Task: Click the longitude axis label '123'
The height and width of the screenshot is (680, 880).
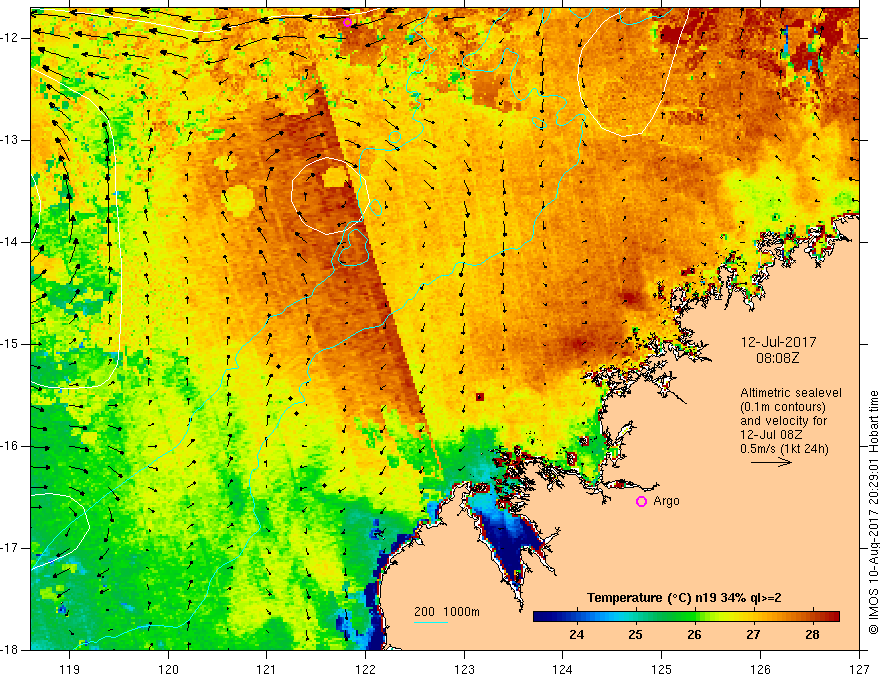Action: (464, 669)
